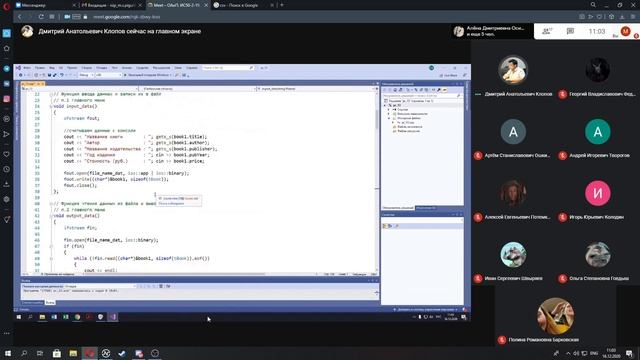Viewport: 640px width, 360px height.
Task: Open Downloads icon in Opera sidebar
Action: click(7, 184)
